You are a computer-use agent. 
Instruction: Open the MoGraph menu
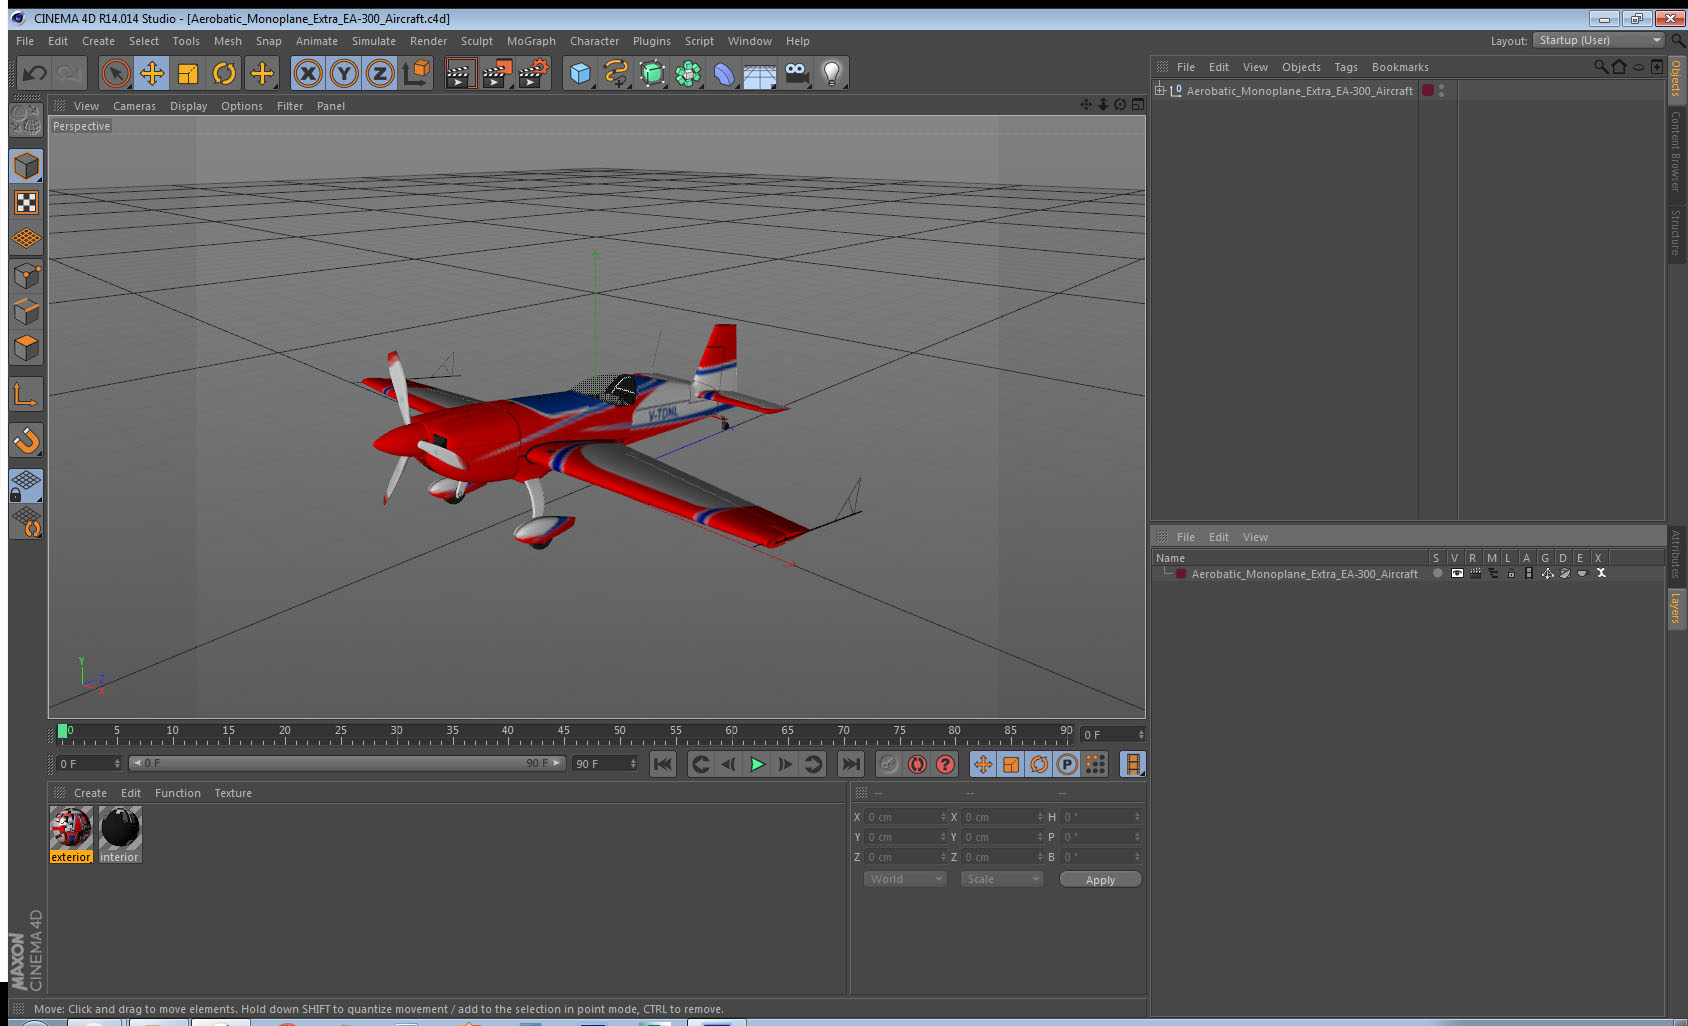531,41
